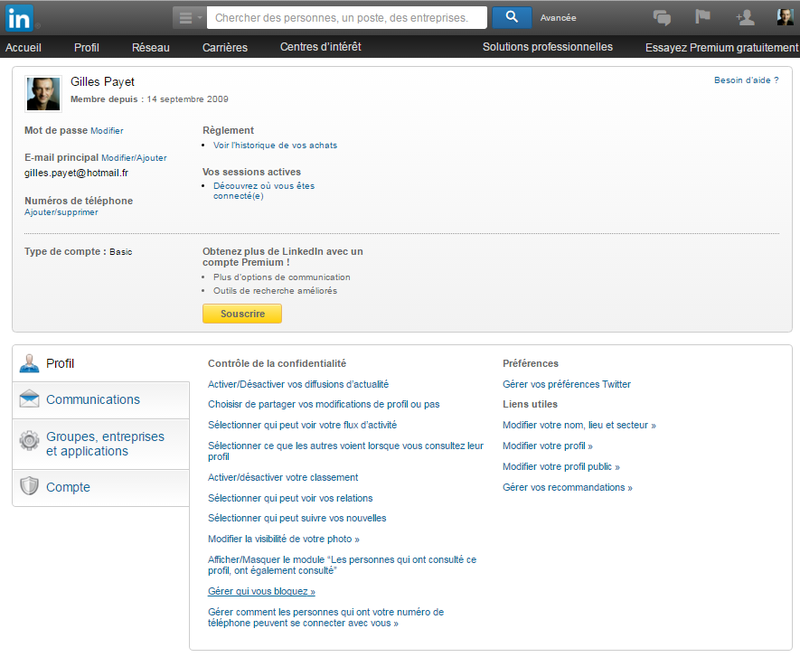The height and width of the screenshot is (657, 800).
Task: Open Modifier votre profil public link
Action: (x=561, y=467)
